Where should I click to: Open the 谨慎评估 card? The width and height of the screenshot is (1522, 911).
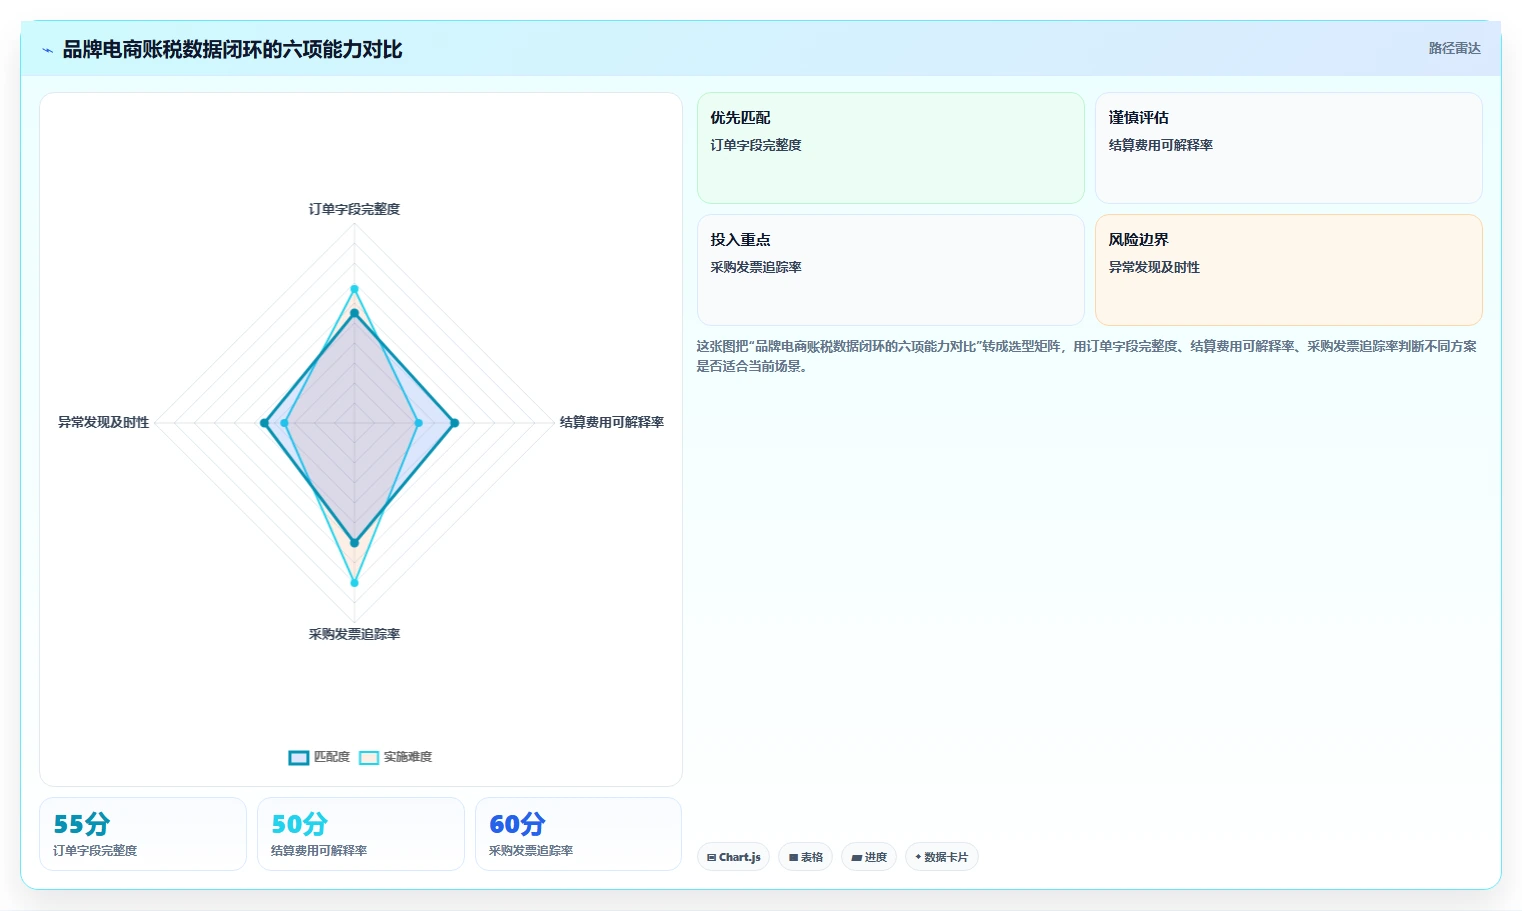1288,148
